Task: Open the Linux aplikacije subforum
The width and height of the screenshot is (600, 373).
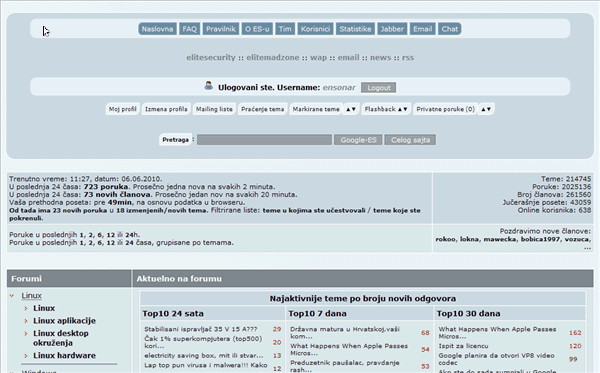Action: coord(64,321)
